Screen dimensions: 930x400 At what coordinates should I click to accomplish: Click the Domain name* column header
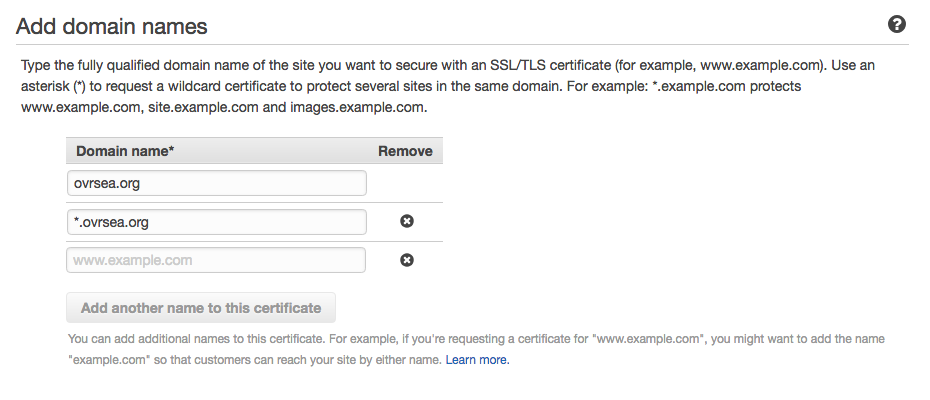(x=125, y=151)
